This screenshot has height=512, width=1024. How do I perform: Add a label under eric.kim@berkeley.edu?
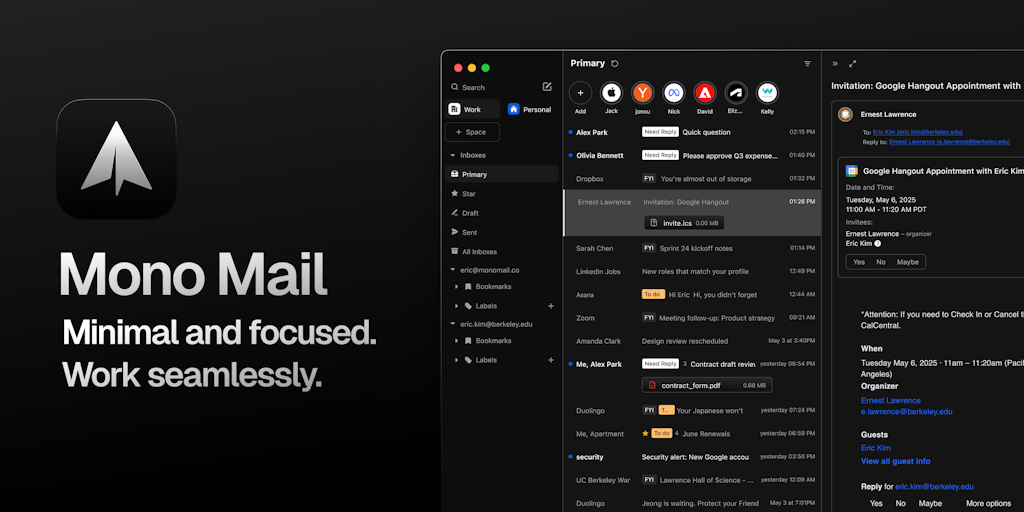(551, 360)
